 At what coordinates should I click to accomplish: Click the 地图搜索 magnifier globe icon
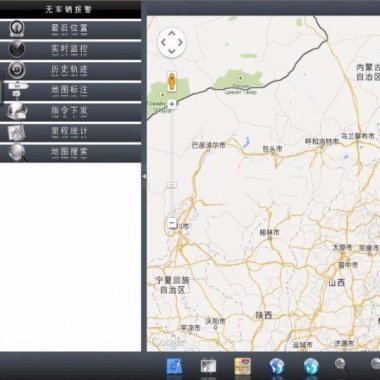(17, 152)
